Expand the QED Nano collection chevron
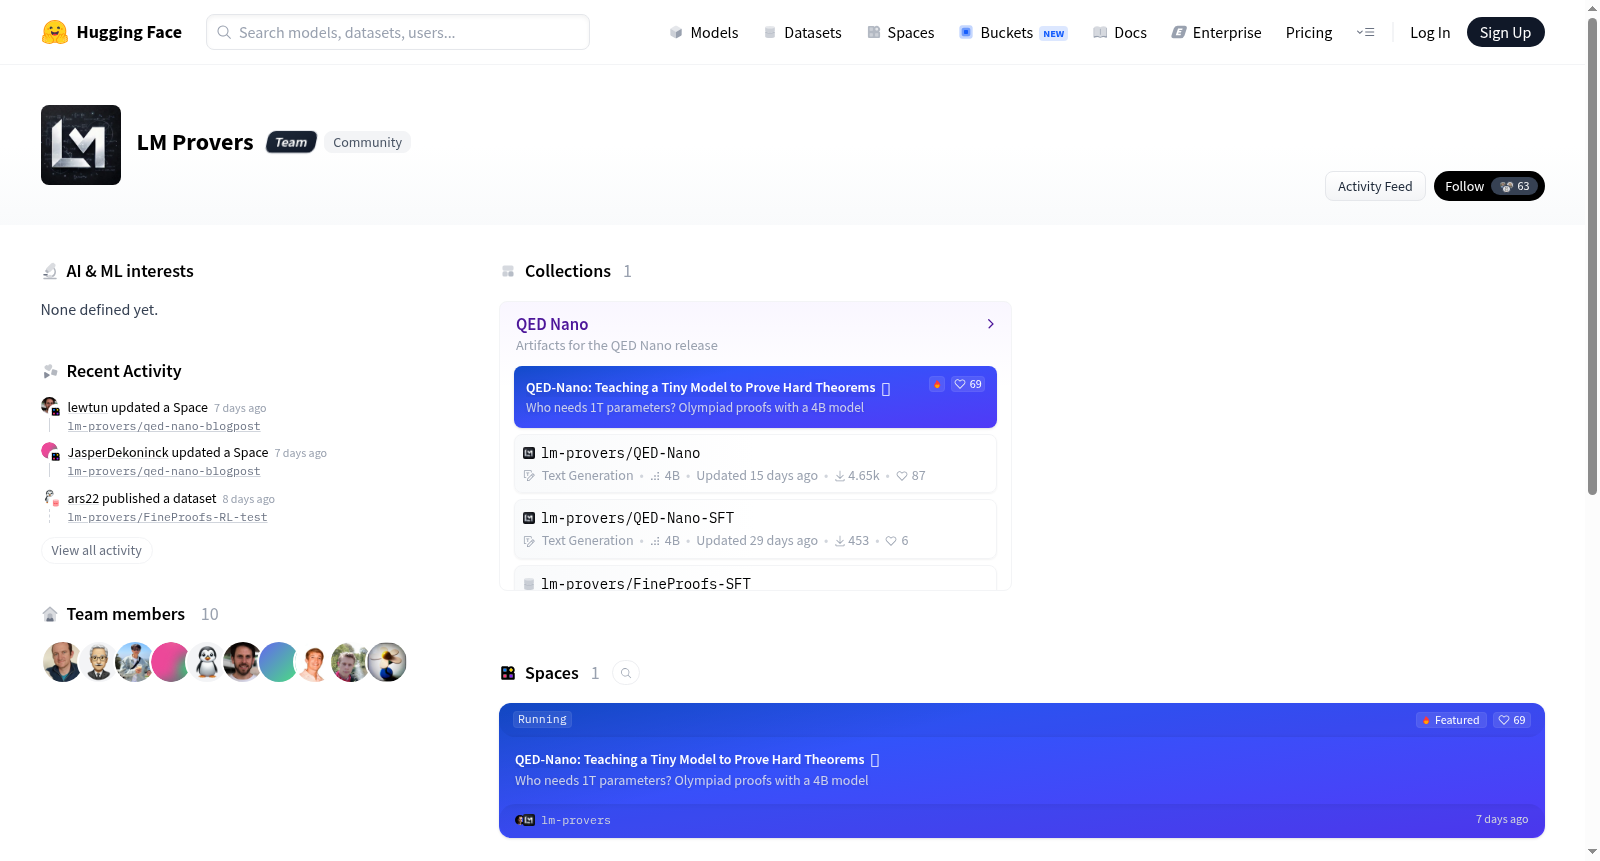Image resolution: width=1600 pixels, height=861 pixels. [990, 324]
